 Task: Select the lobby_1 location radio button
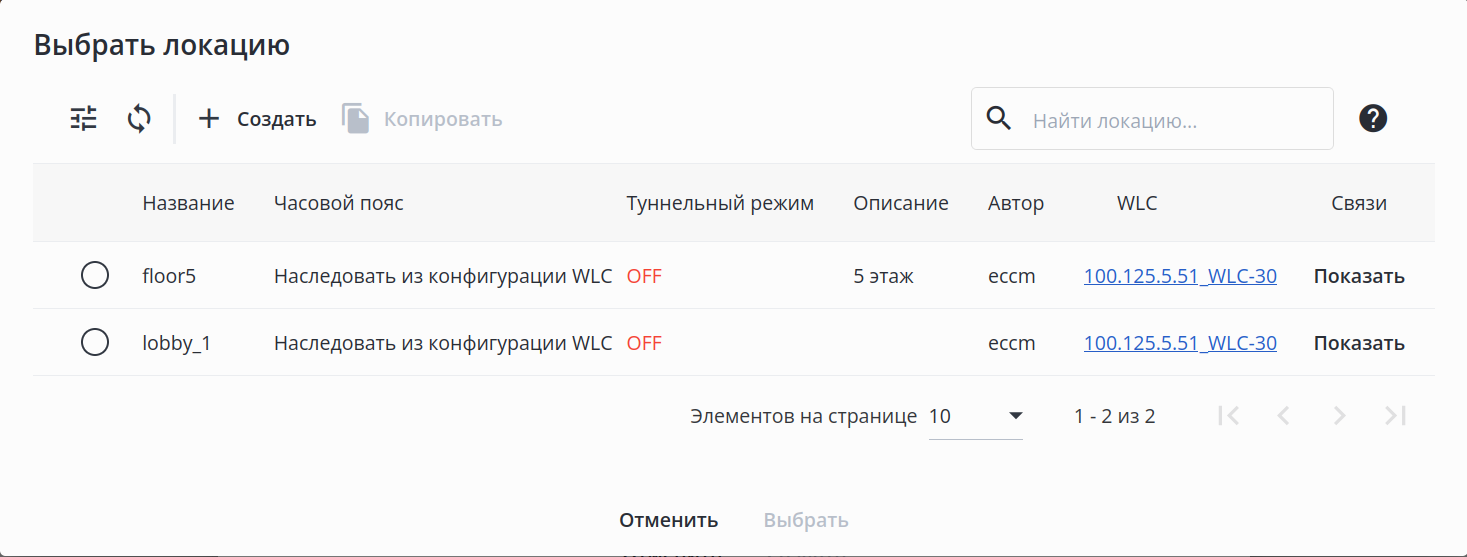95,343
